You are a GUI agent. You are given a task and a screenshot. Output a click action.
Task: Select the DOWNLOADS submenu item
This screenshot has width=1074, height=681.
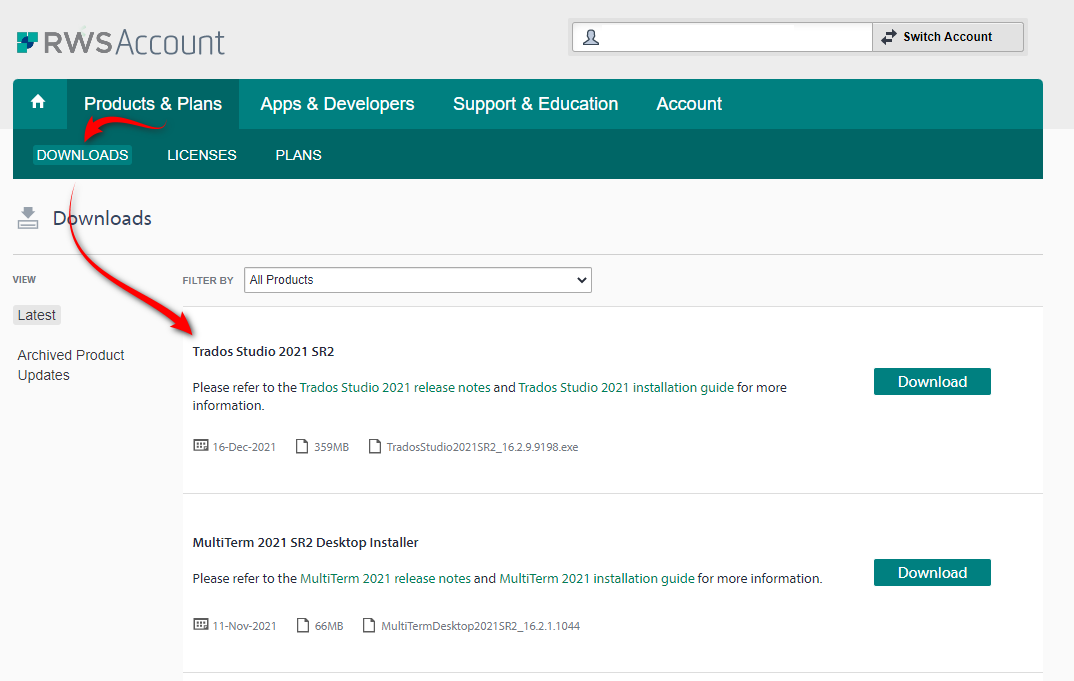(82, 155)
